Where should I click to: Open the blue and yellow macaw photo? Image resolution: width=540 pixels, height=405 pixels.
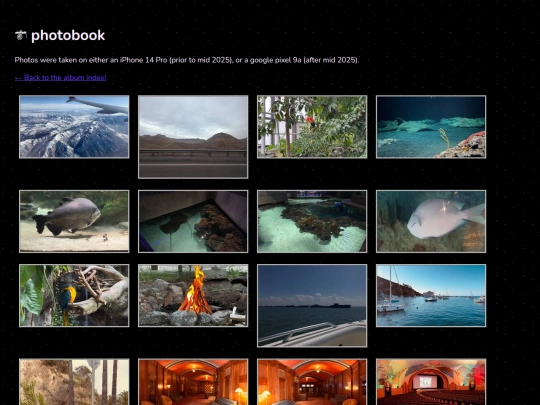click(74, 295)
